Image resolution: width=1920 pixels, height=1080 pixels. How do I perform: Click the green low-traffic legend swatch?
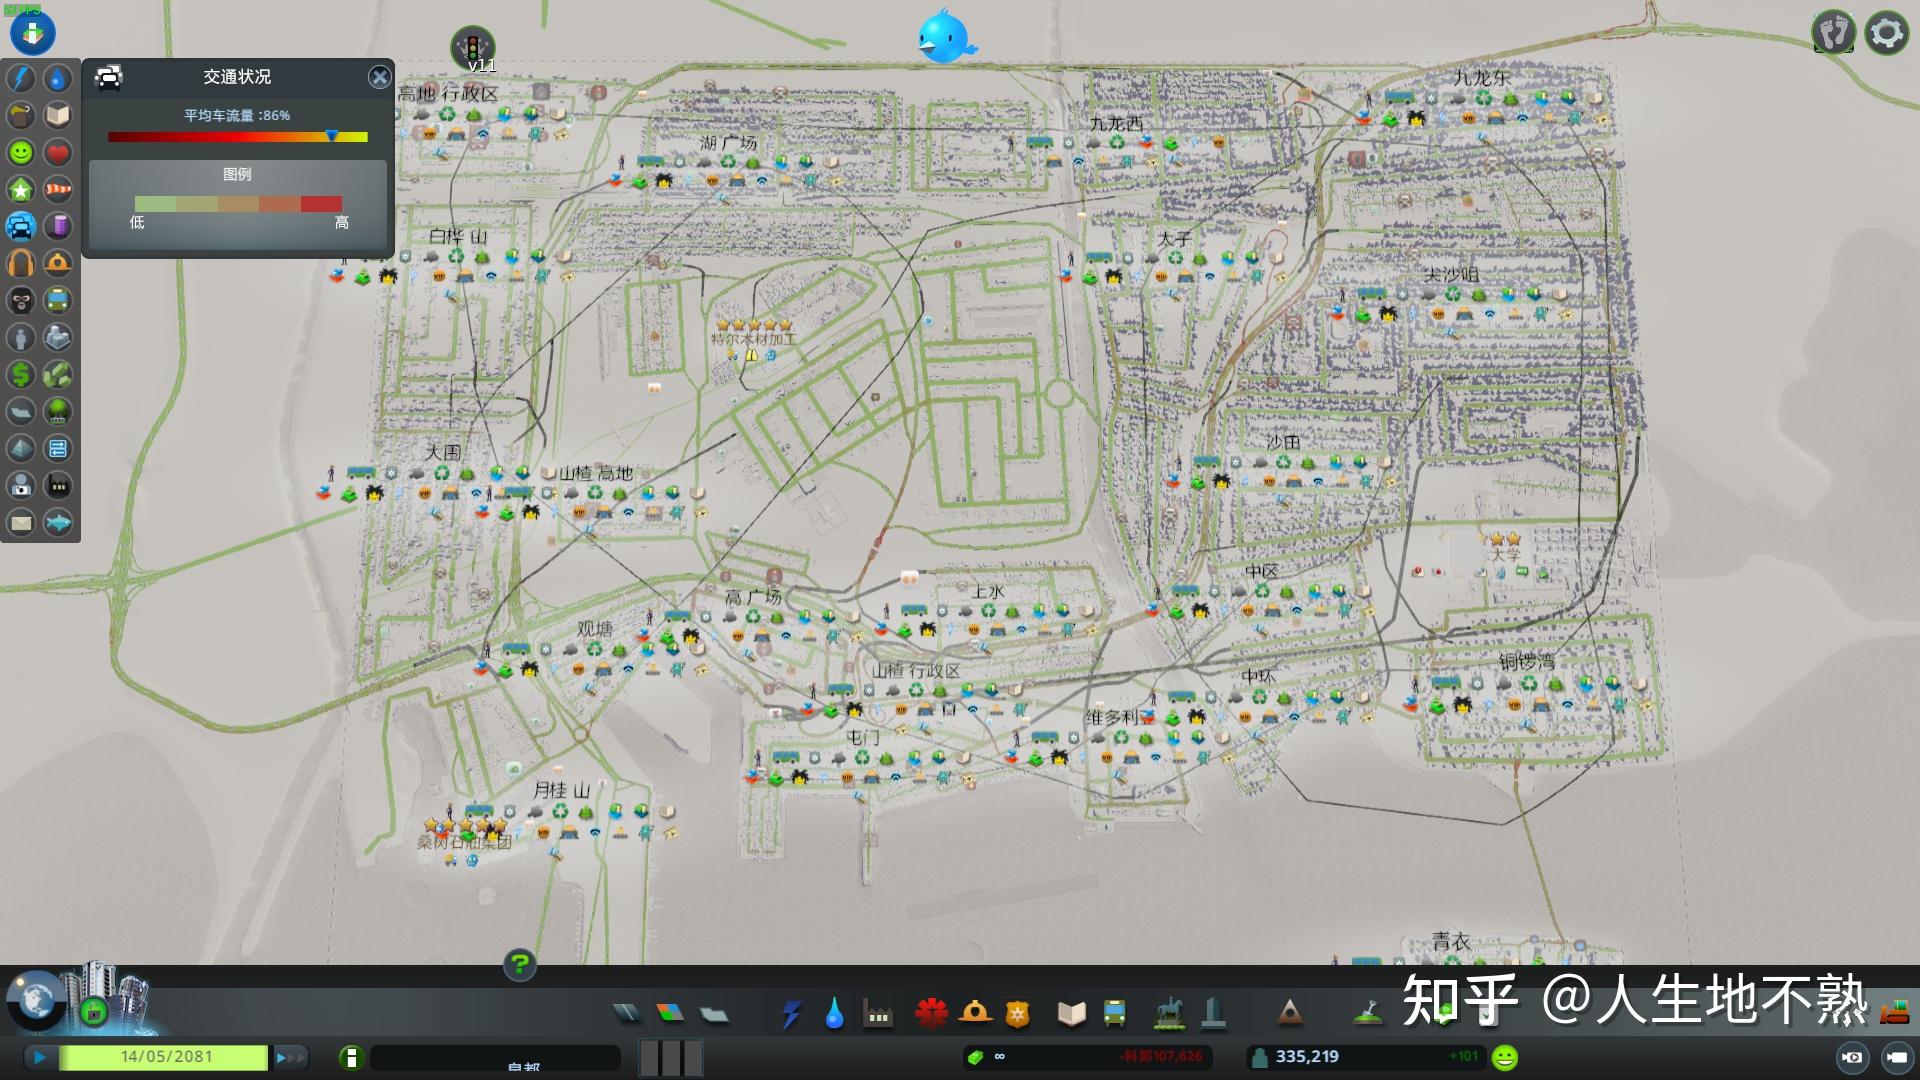tap(155, 203)
